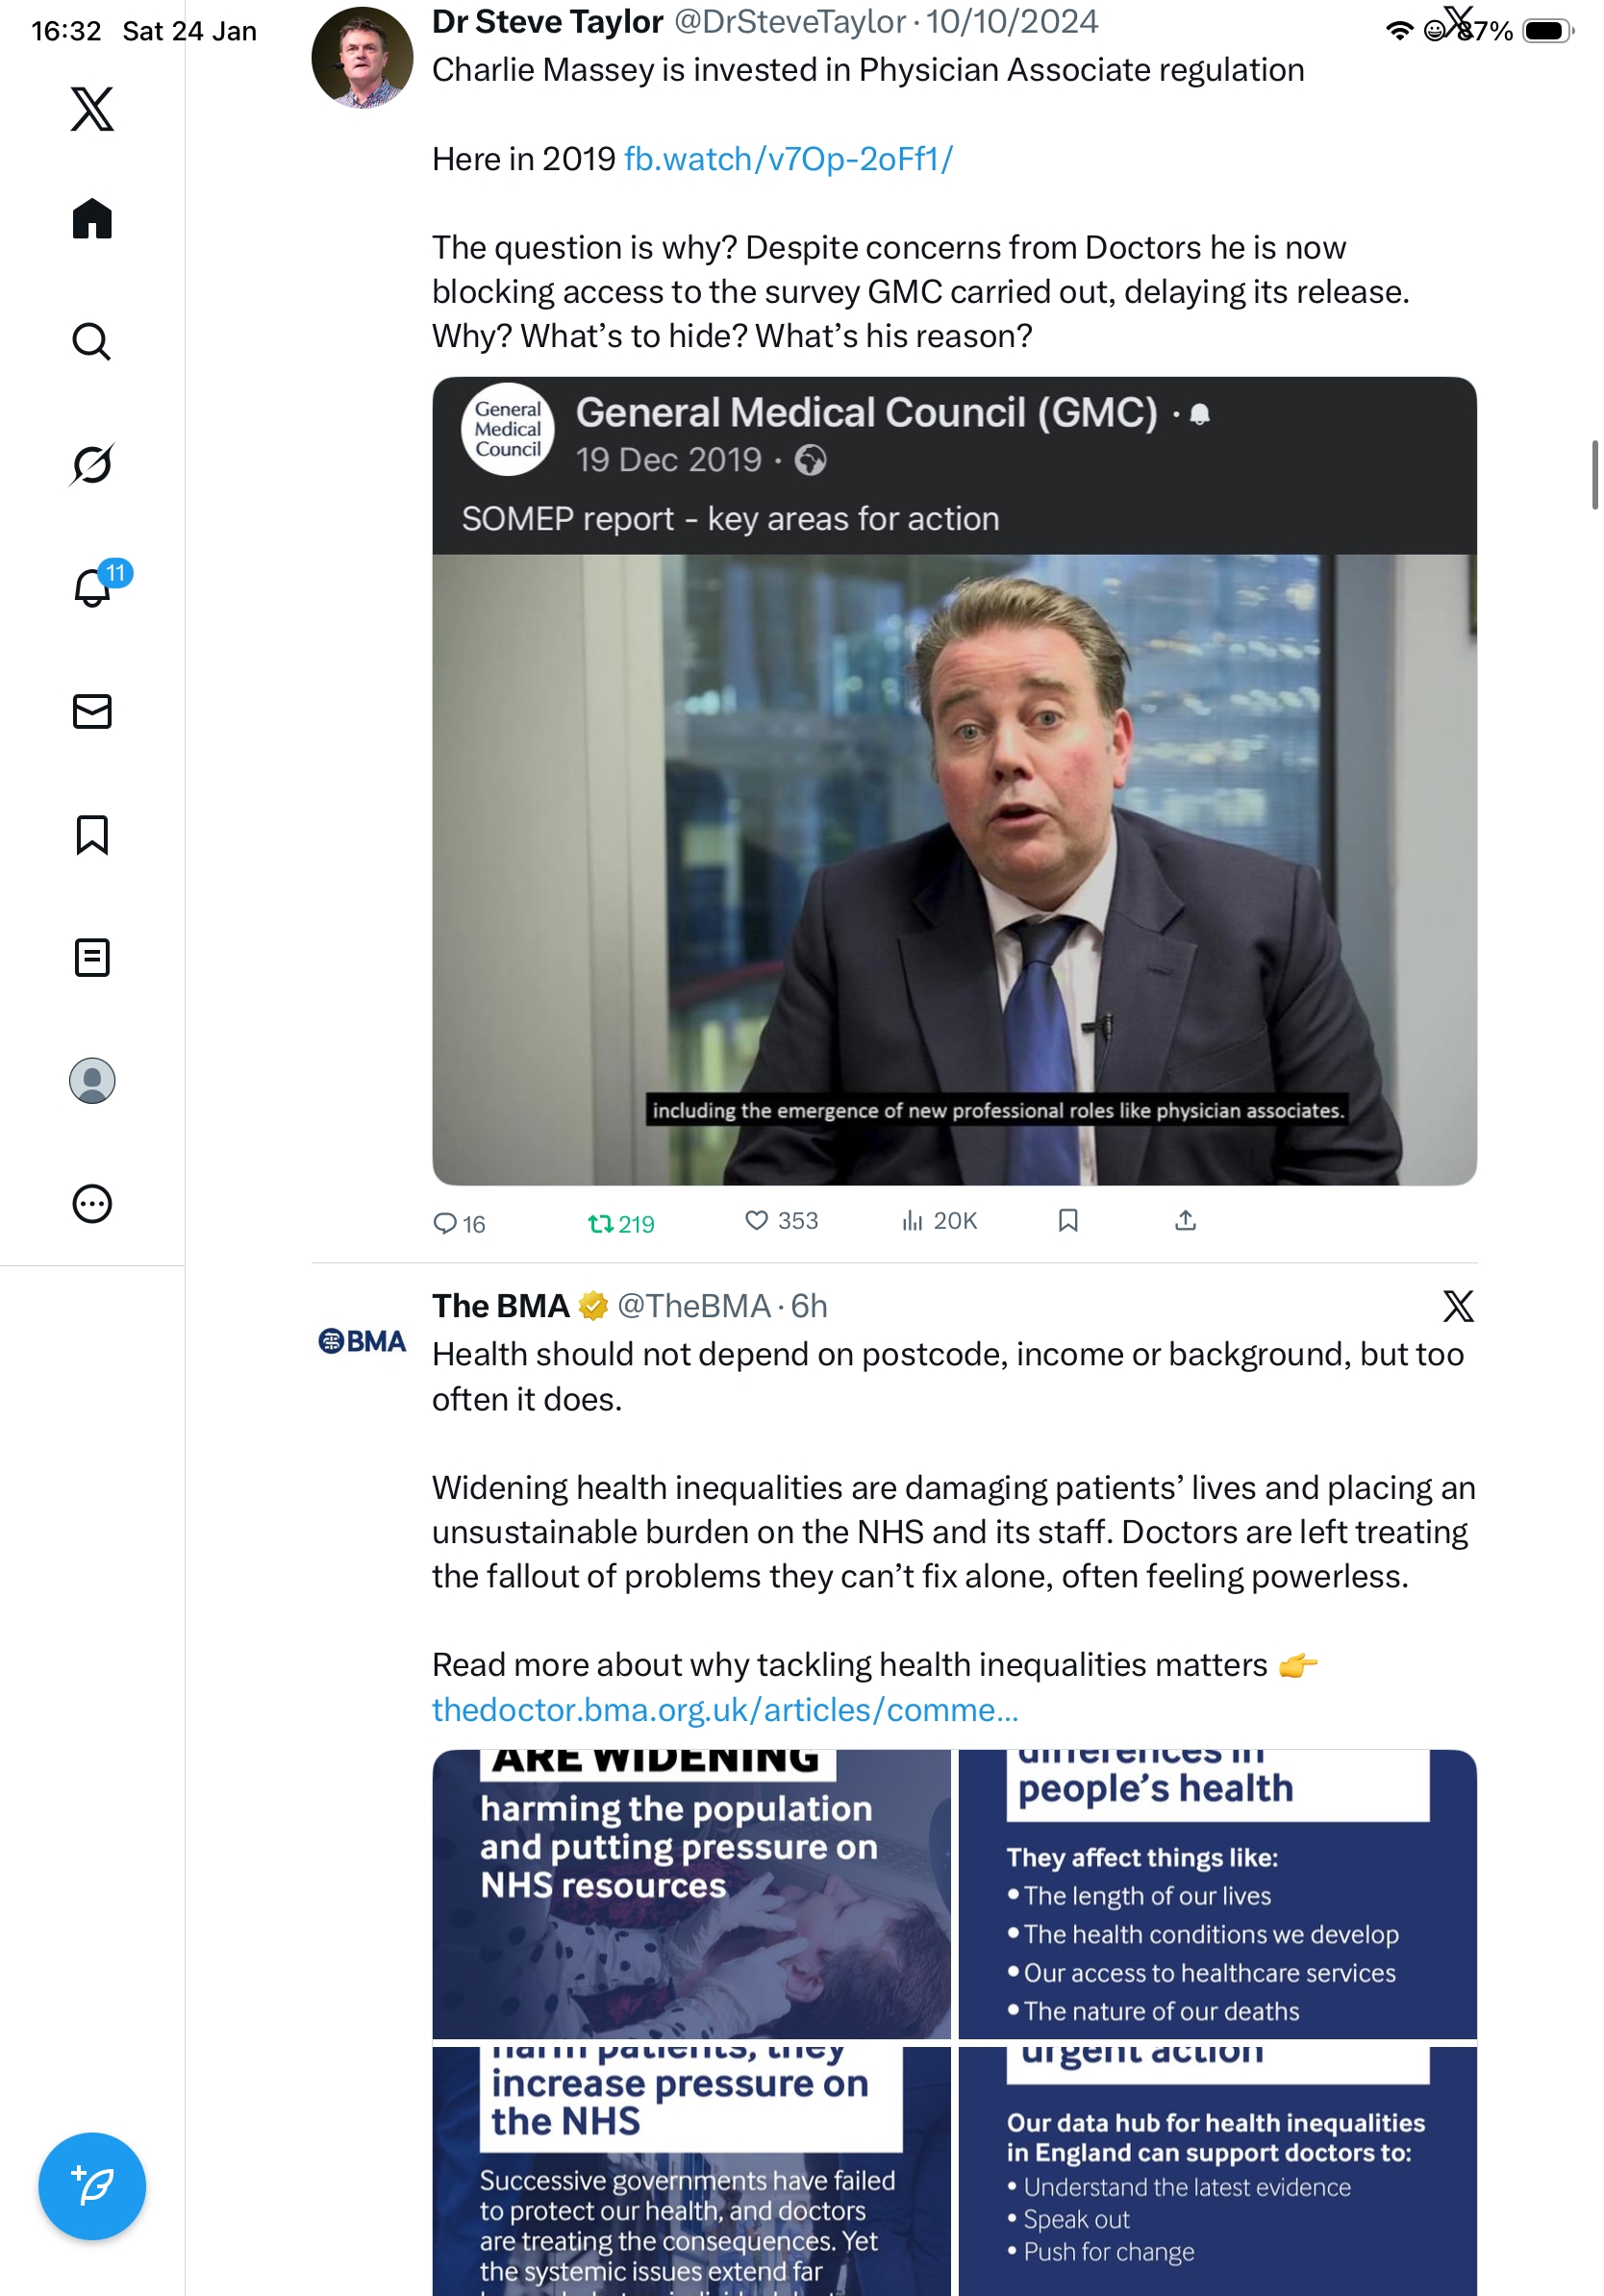1604x2296 pixels.
Task: Open the Grok icon on BMA post
Action: point(1458,1305)
